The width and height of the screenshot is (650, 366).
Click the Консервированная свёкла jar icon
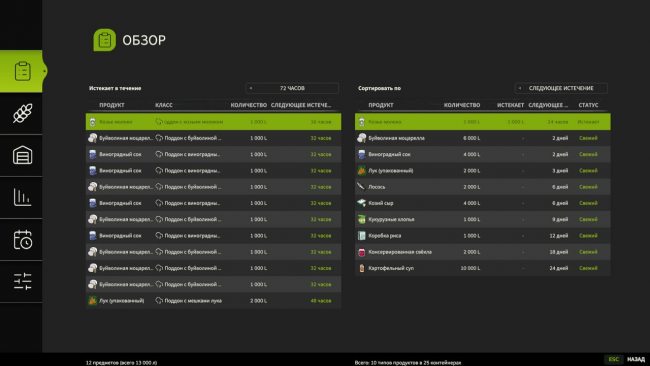point(361,252)
